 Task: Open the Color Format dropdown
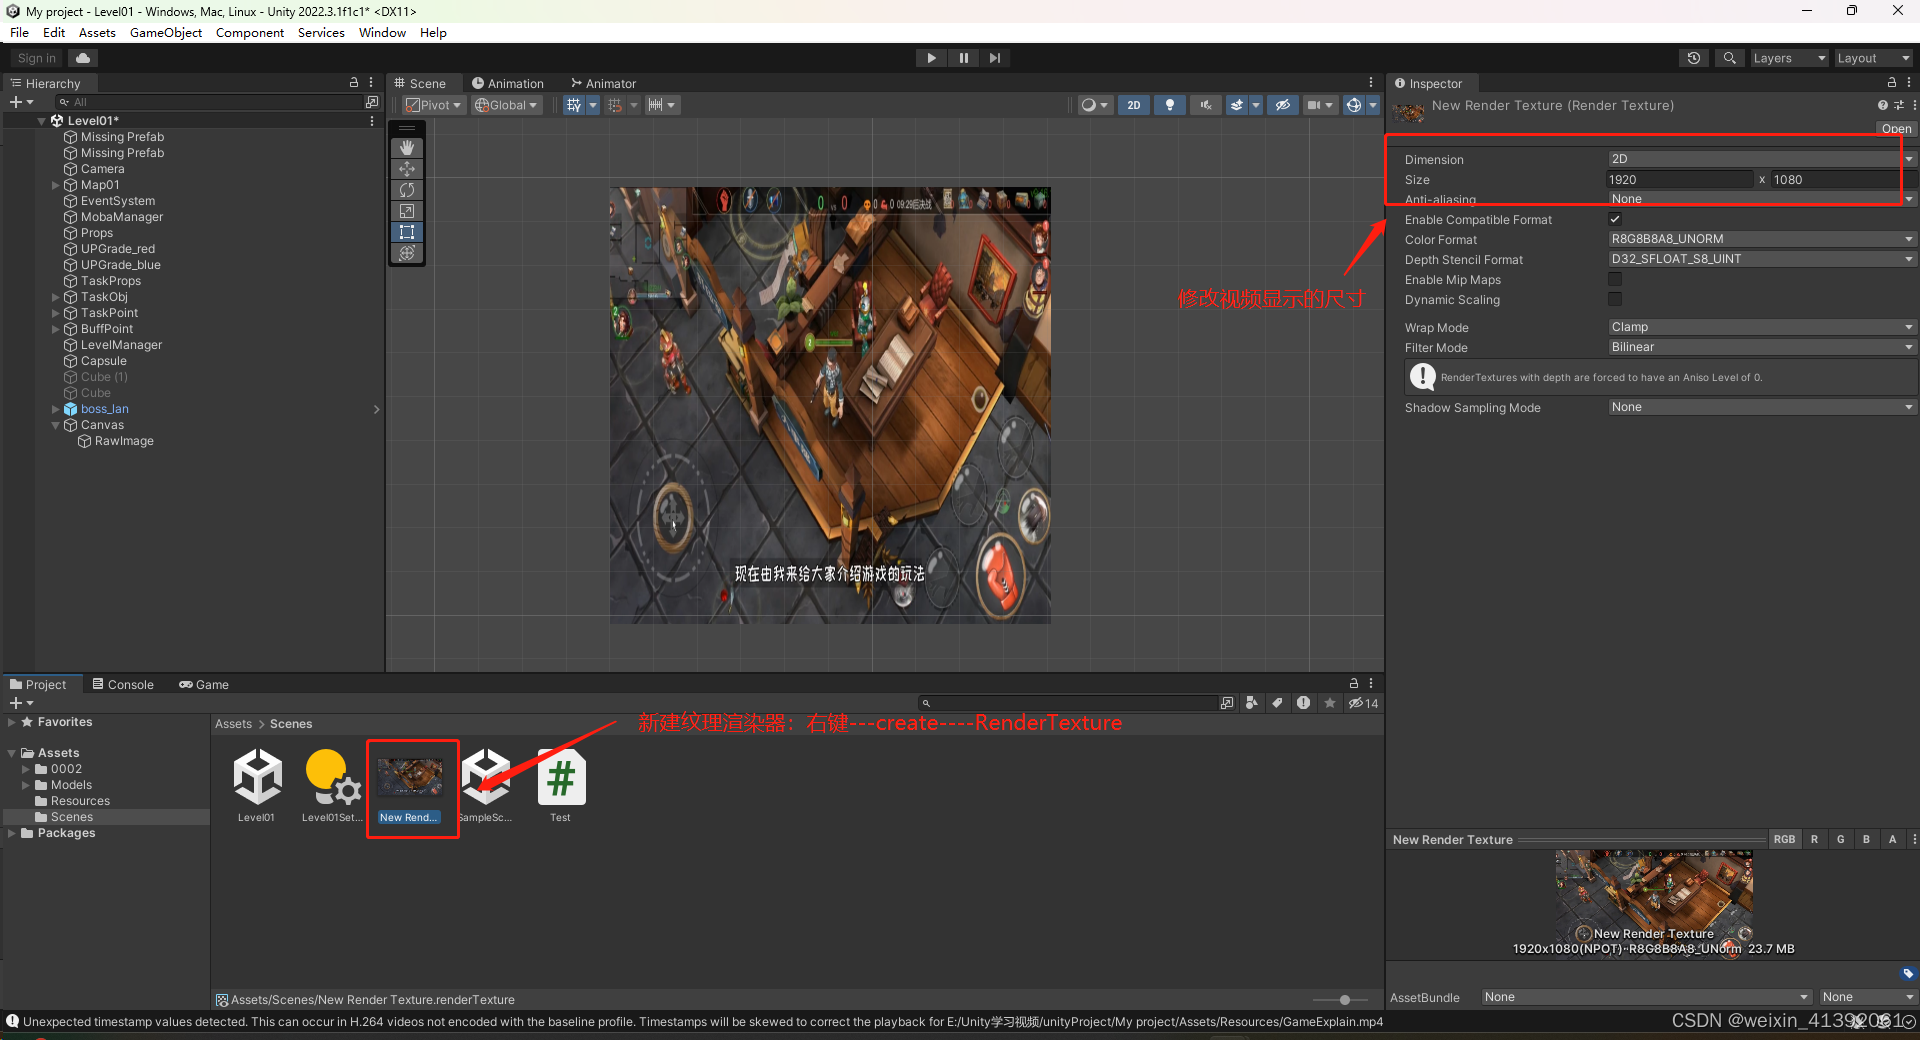tap(1760, 238)
